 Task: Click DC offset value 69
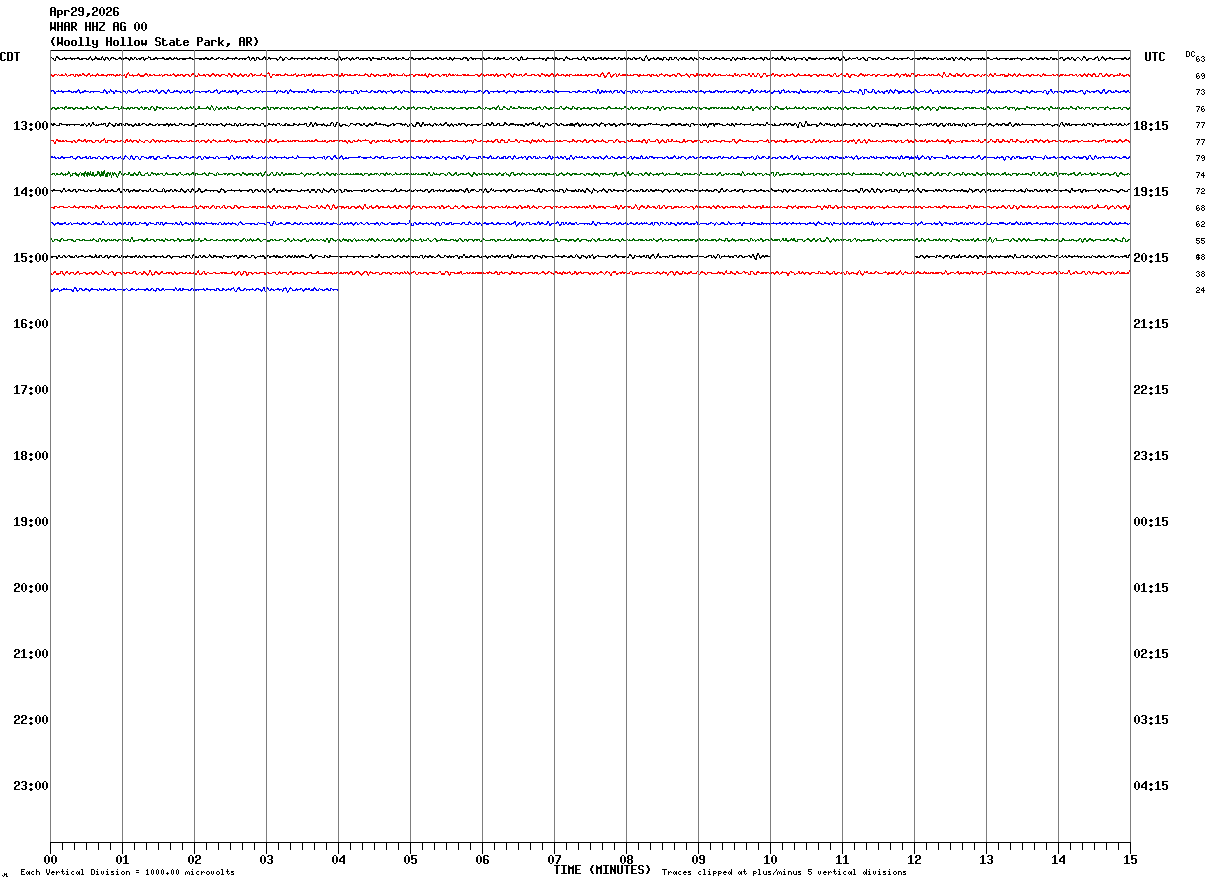(x=1200, y=76)
